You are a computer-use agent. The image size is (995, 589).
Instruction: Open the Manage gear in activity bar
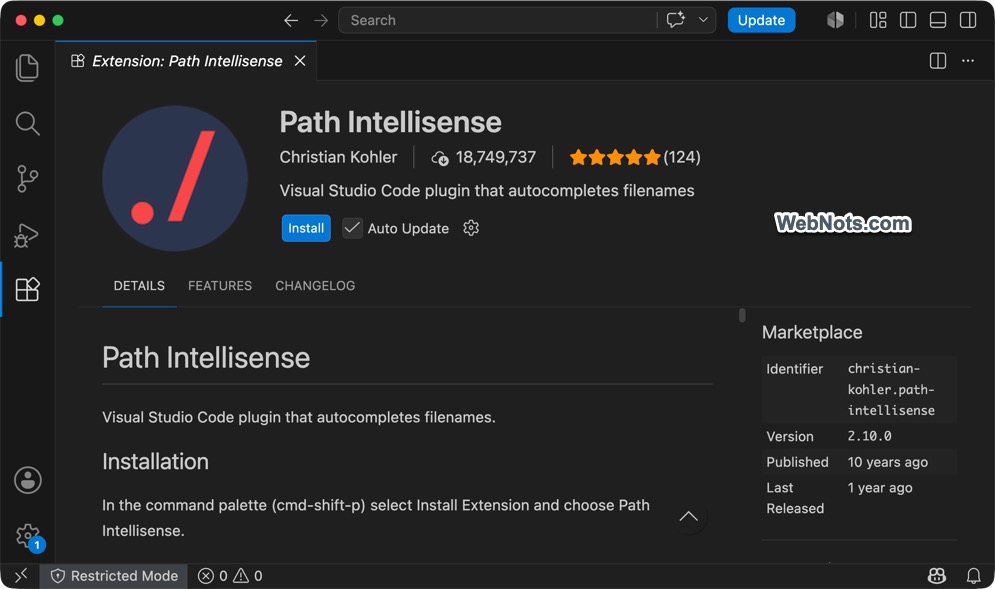pyautogui.click(x=28, y=537)
